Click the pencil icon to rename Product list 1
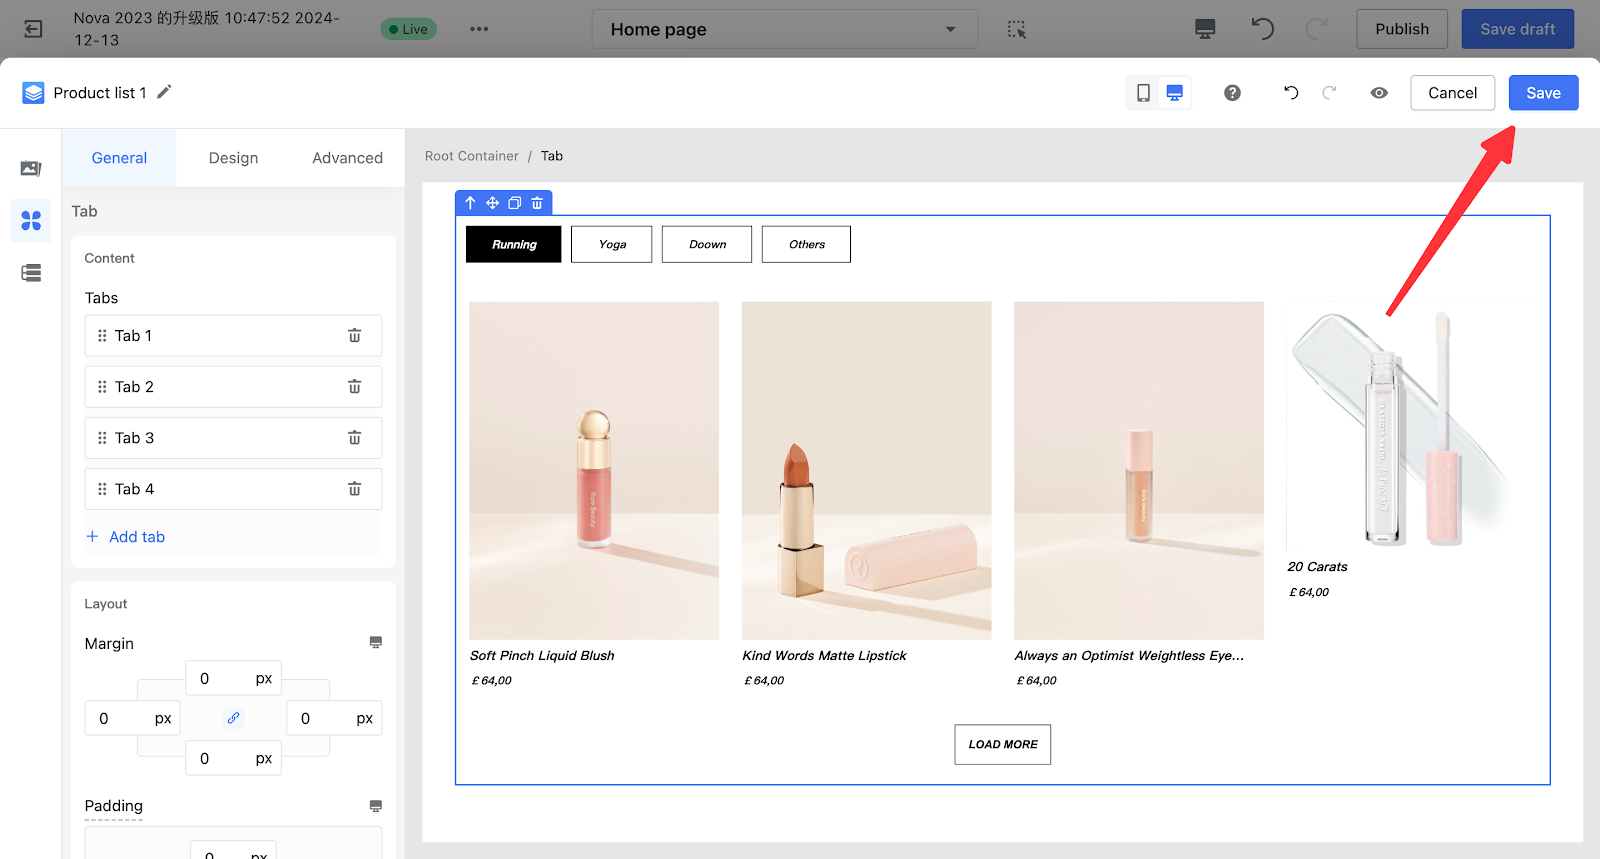 coord(165,92)
